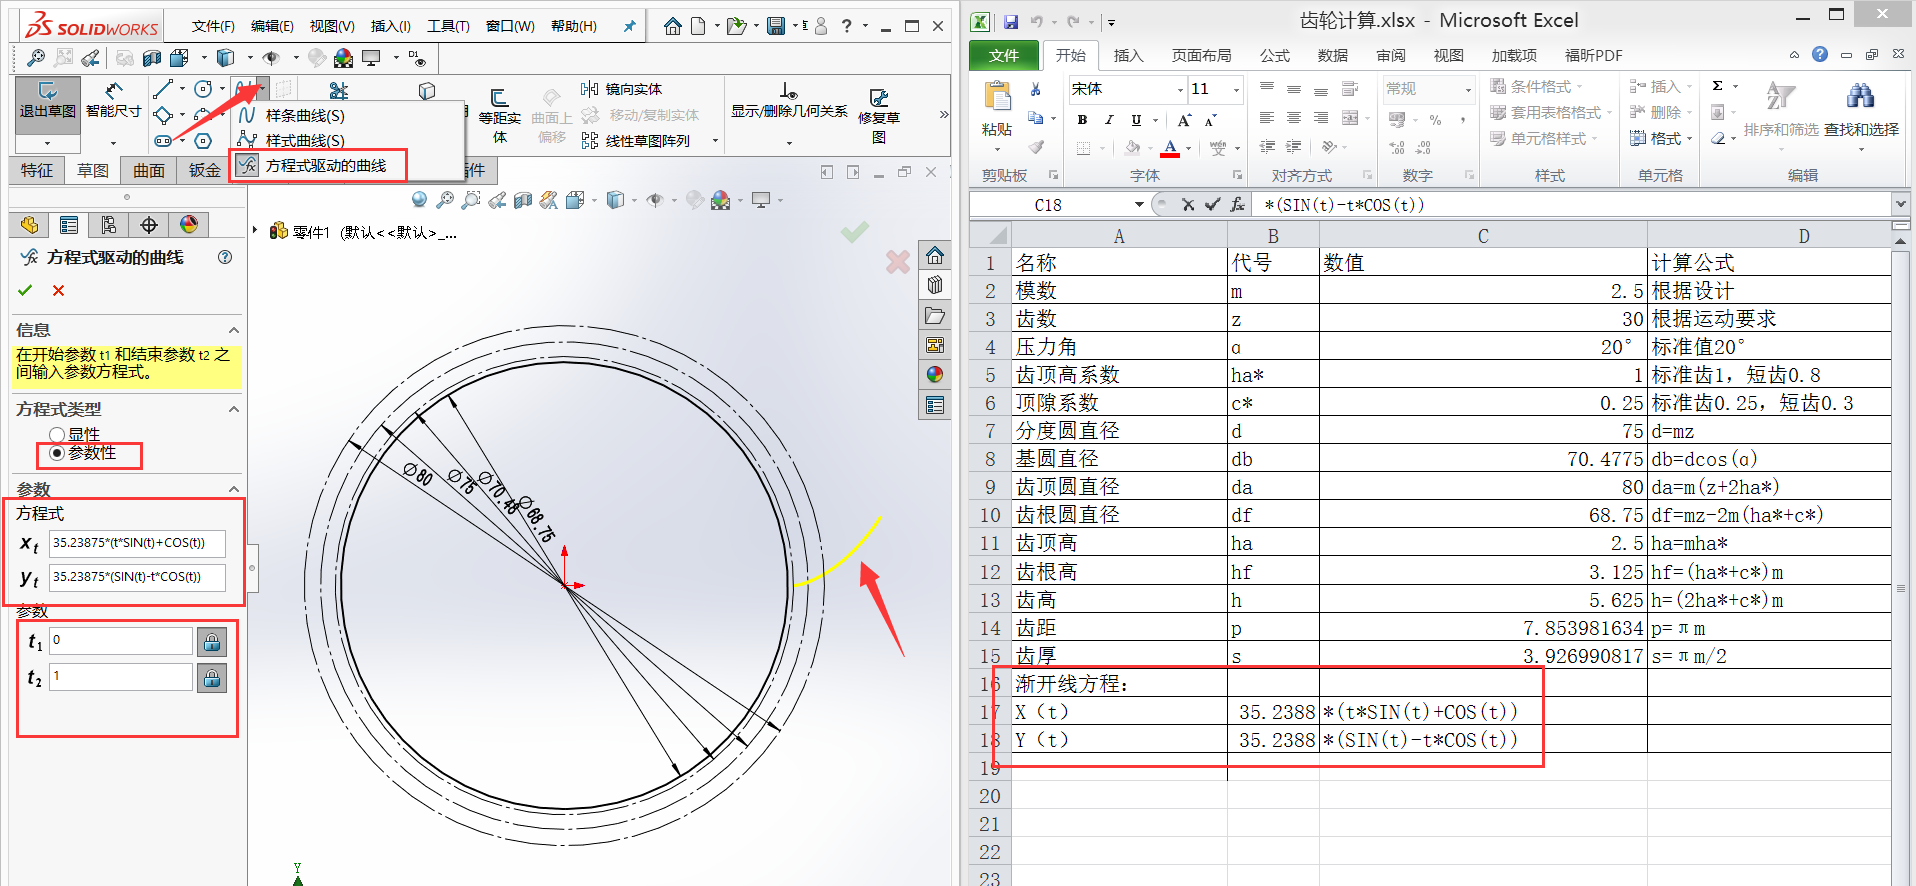Image resolution: width=1916 pixels, height=886 pixels.
Task: Expand the 零件1 tree node
Action: pyautogui.click(x=255, y=231)
